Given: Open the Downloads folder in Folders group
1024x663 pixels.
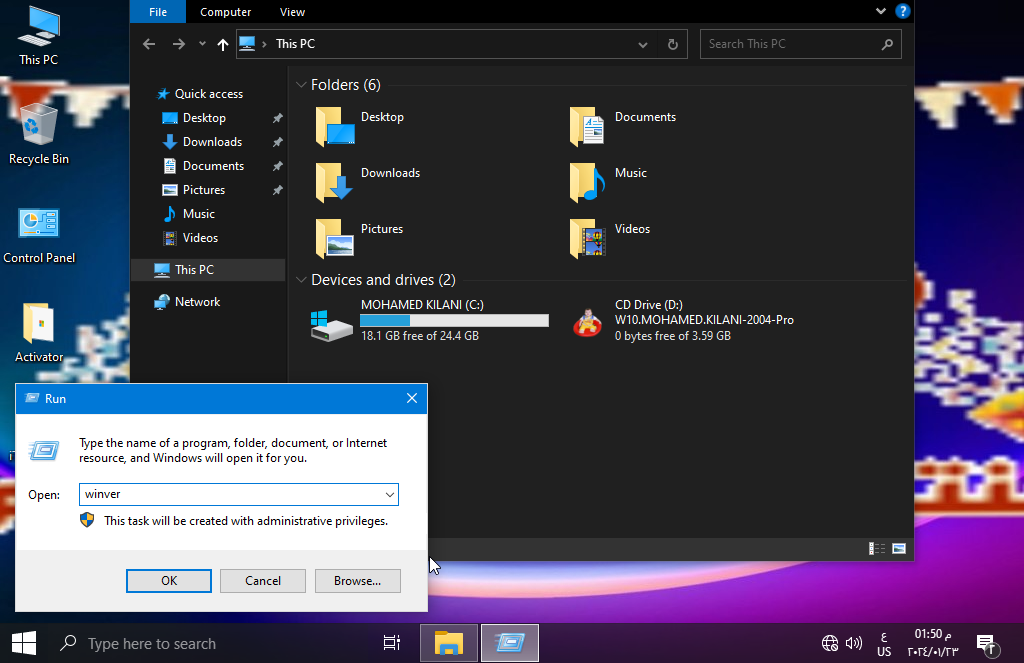Looking at the screenshot, I should pos(368,182).
